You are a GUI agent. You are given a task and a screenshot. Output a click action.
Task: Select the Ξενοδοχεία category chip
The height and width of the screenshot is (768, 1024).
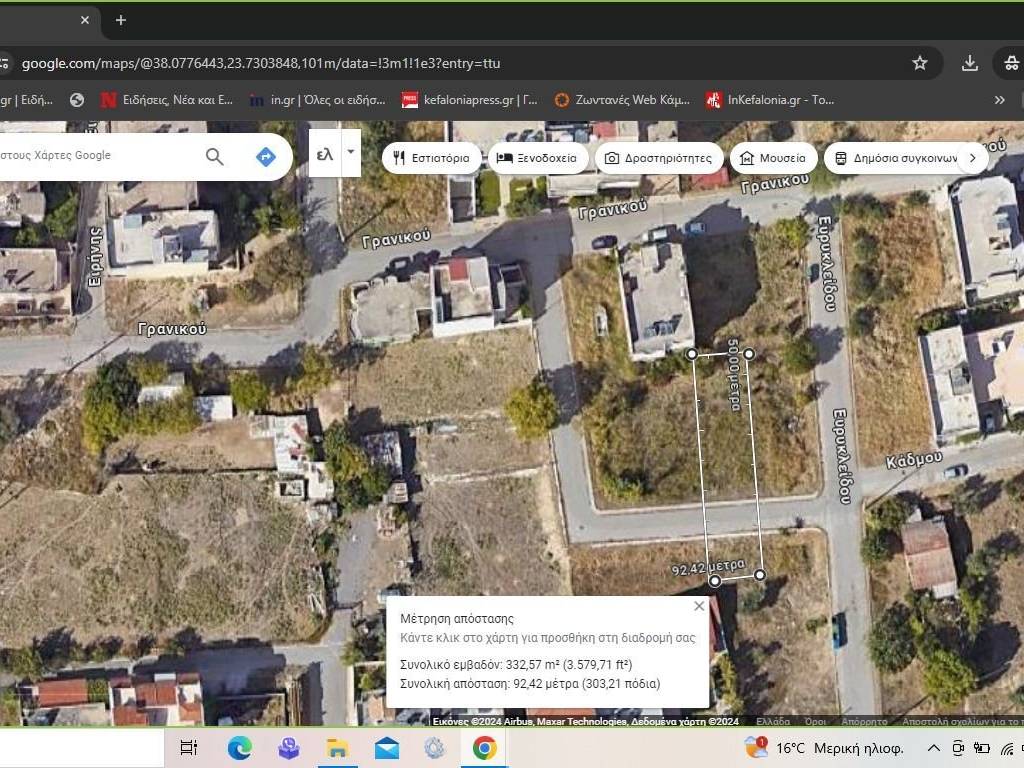tap(538, 158)
